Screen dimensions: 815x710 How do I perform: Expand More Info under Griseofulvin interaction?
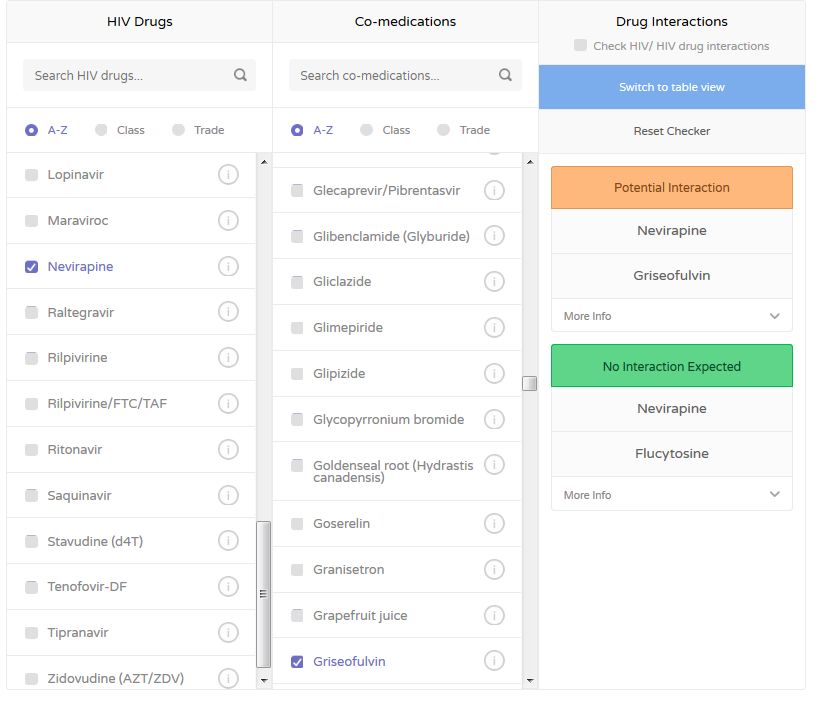coord(672,316)
